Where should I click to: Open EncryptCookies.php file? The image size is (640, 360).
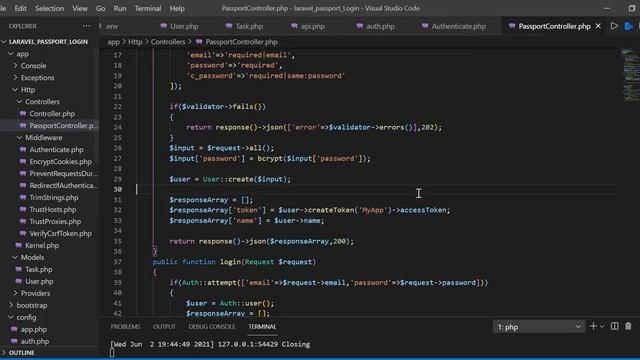60,161
